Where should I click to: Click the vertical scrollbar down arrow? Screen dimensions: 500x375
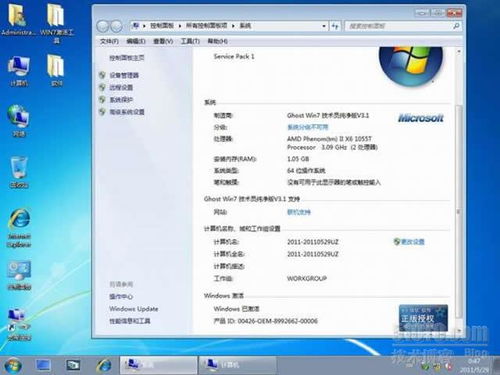tap(459, 330)
